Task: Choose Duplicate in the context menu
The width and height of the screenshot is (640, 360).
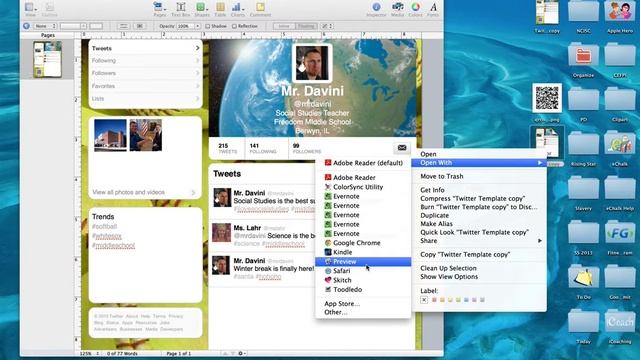Action: [x=435, y=215]
